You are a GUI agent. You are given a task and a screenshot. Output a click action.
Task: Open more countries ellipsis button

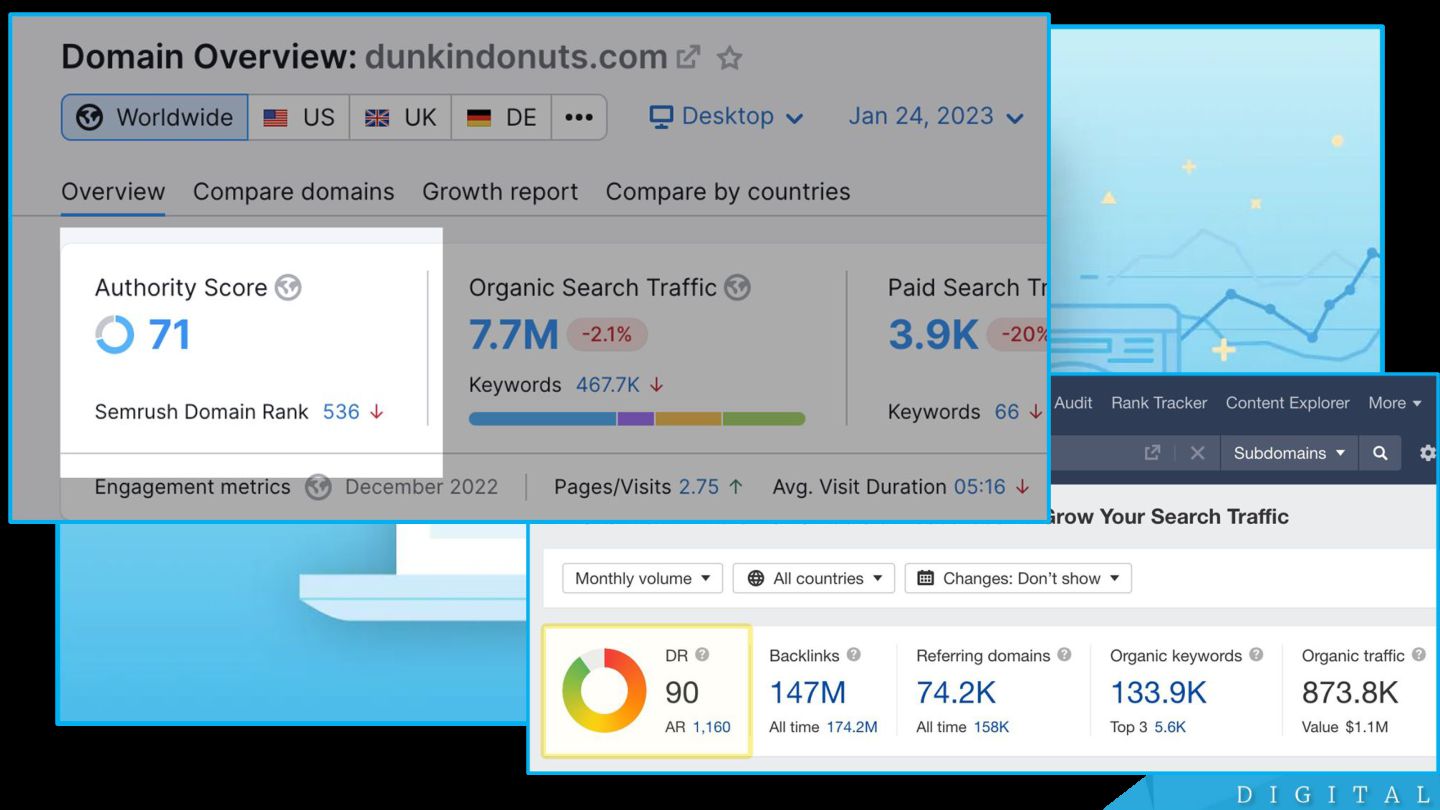pos(579,117)
